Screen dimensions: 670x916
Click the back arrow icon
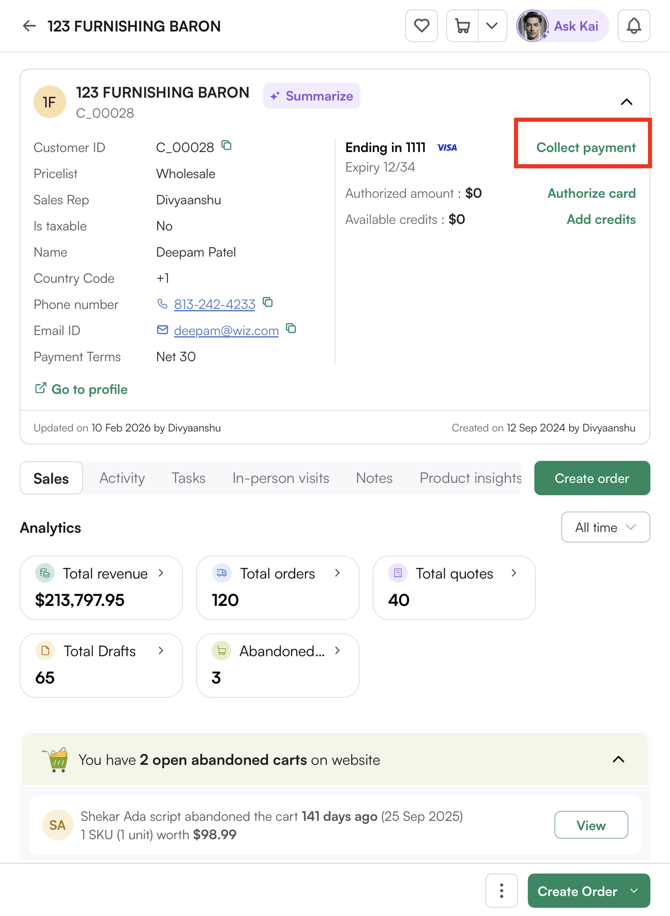tap(29, 26)
